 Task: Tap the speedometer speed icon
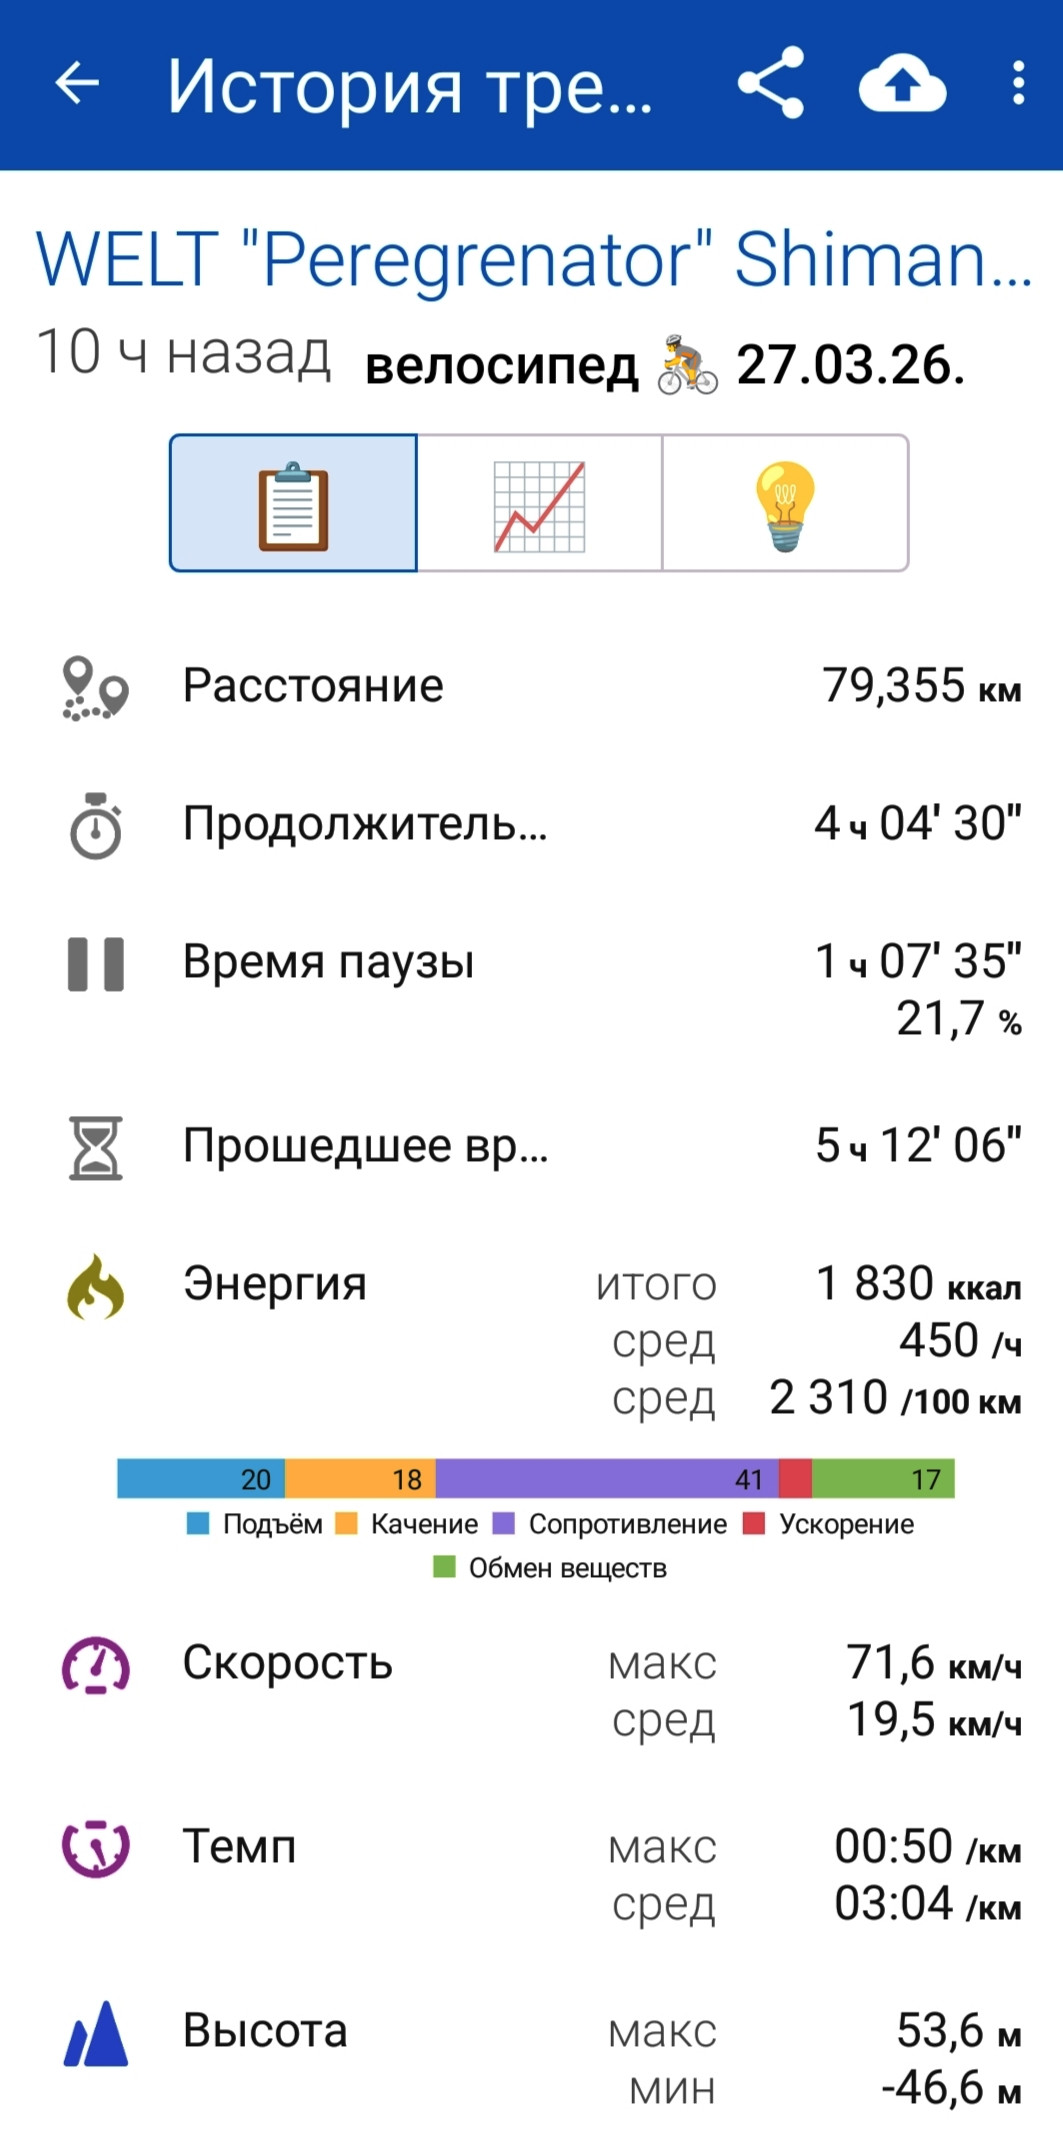(x=96, y=1665)
